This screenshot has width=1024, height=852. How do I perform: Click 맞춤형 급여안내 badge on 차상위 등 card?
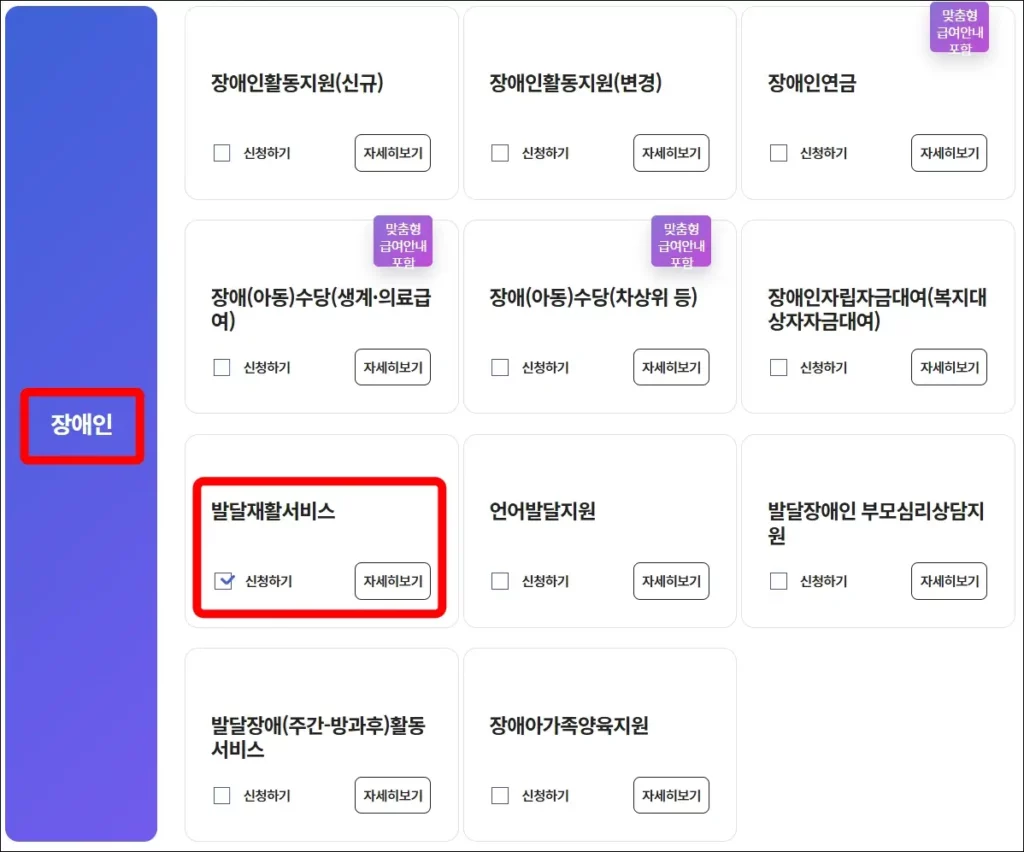coord(681,242)
